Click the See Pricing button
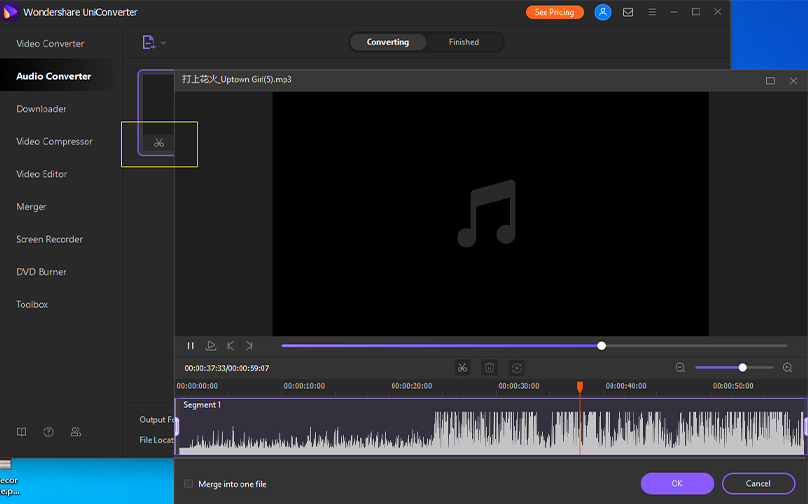Screen dimensions: 808x504 (x=554, y=12)
